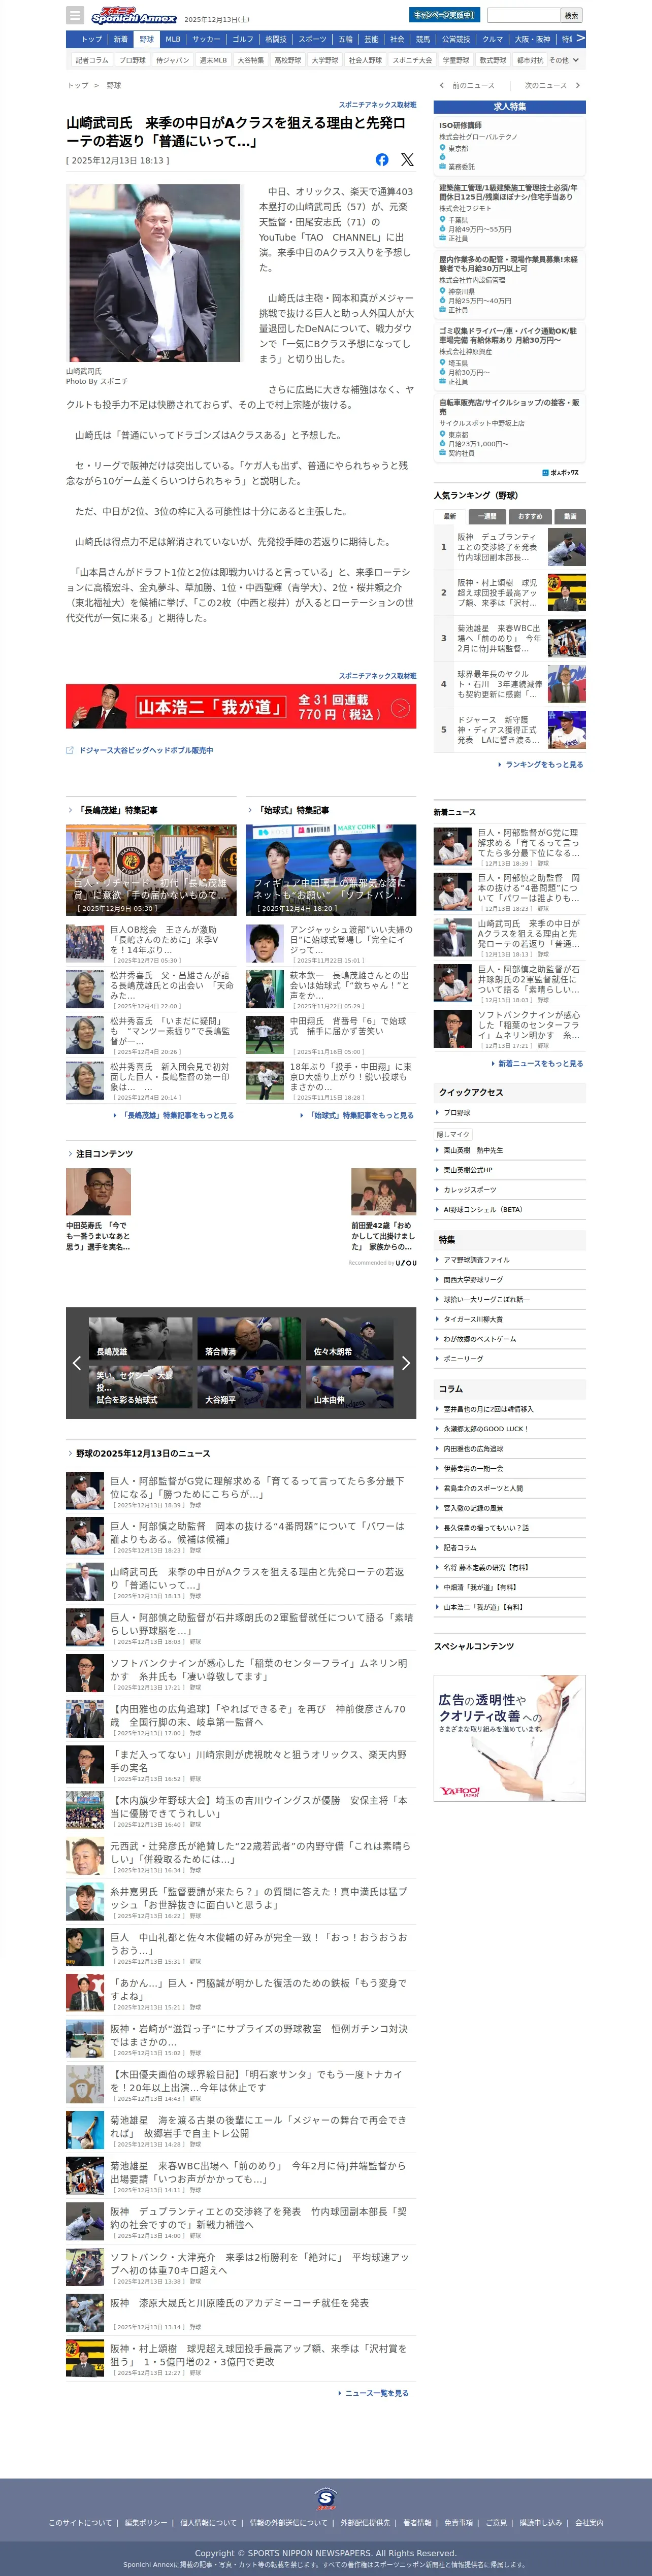Open 栗山英樹公式HP link
The height and width of the screenshot is (2576, 652).
click(x=510, y=1169)
